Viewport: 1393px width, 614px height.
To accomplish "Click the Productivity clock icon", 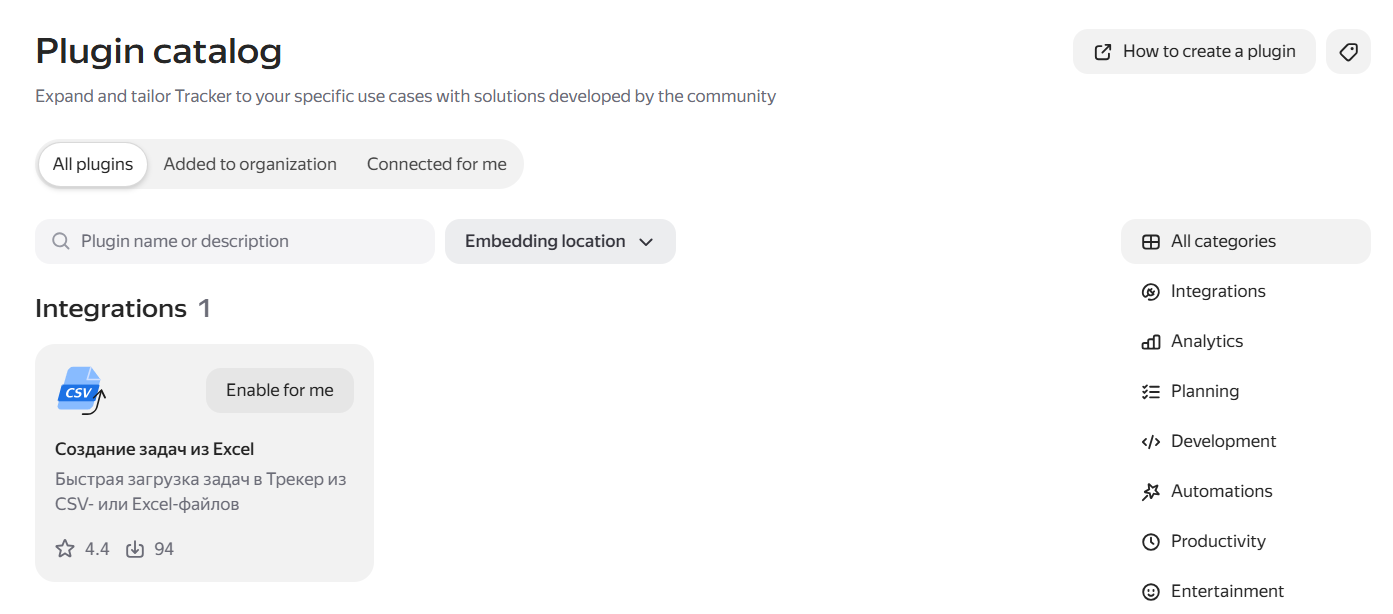I will tap(1151, 542).
